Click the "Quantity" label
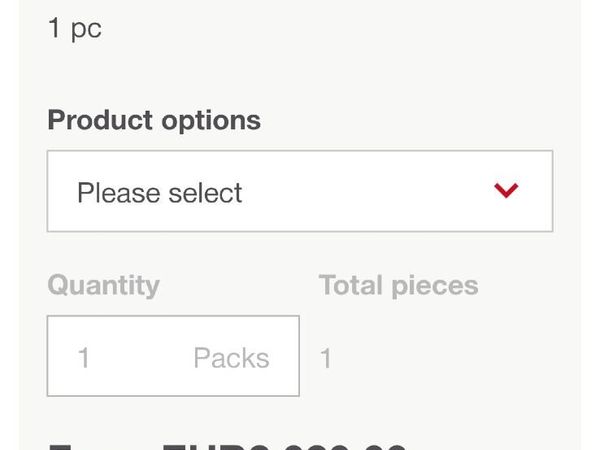The height and width of the screenshot is (450, 600). tap(103, 285)
